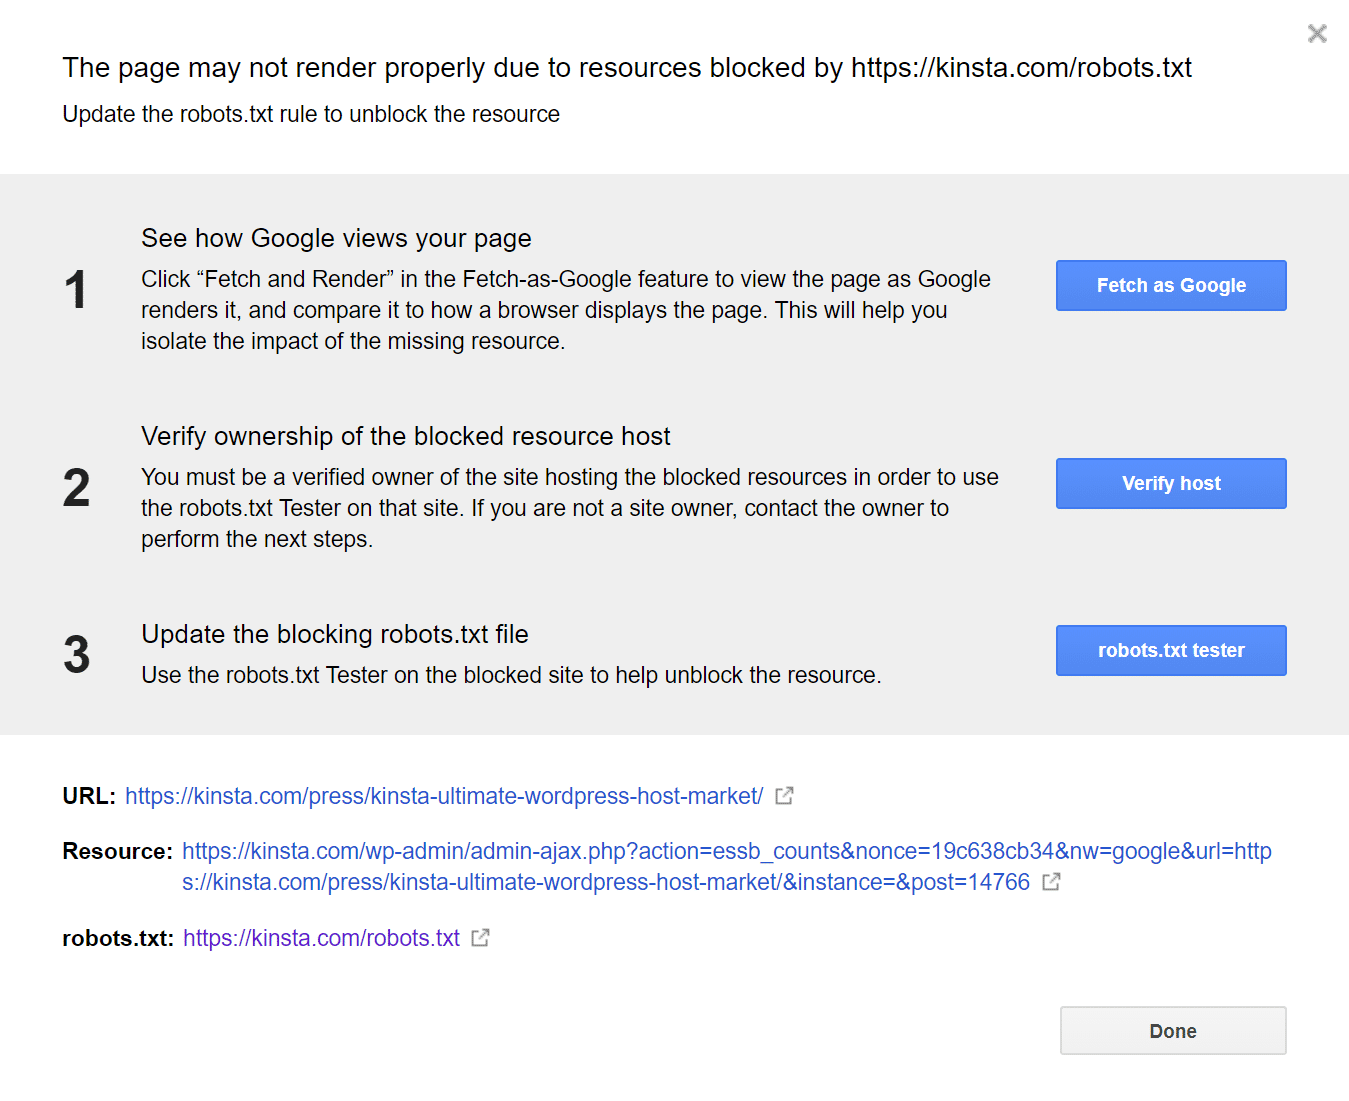Click the large numeral 1 step indicator
Screen dimensions: 1349x1101
(x=76, y=290)
